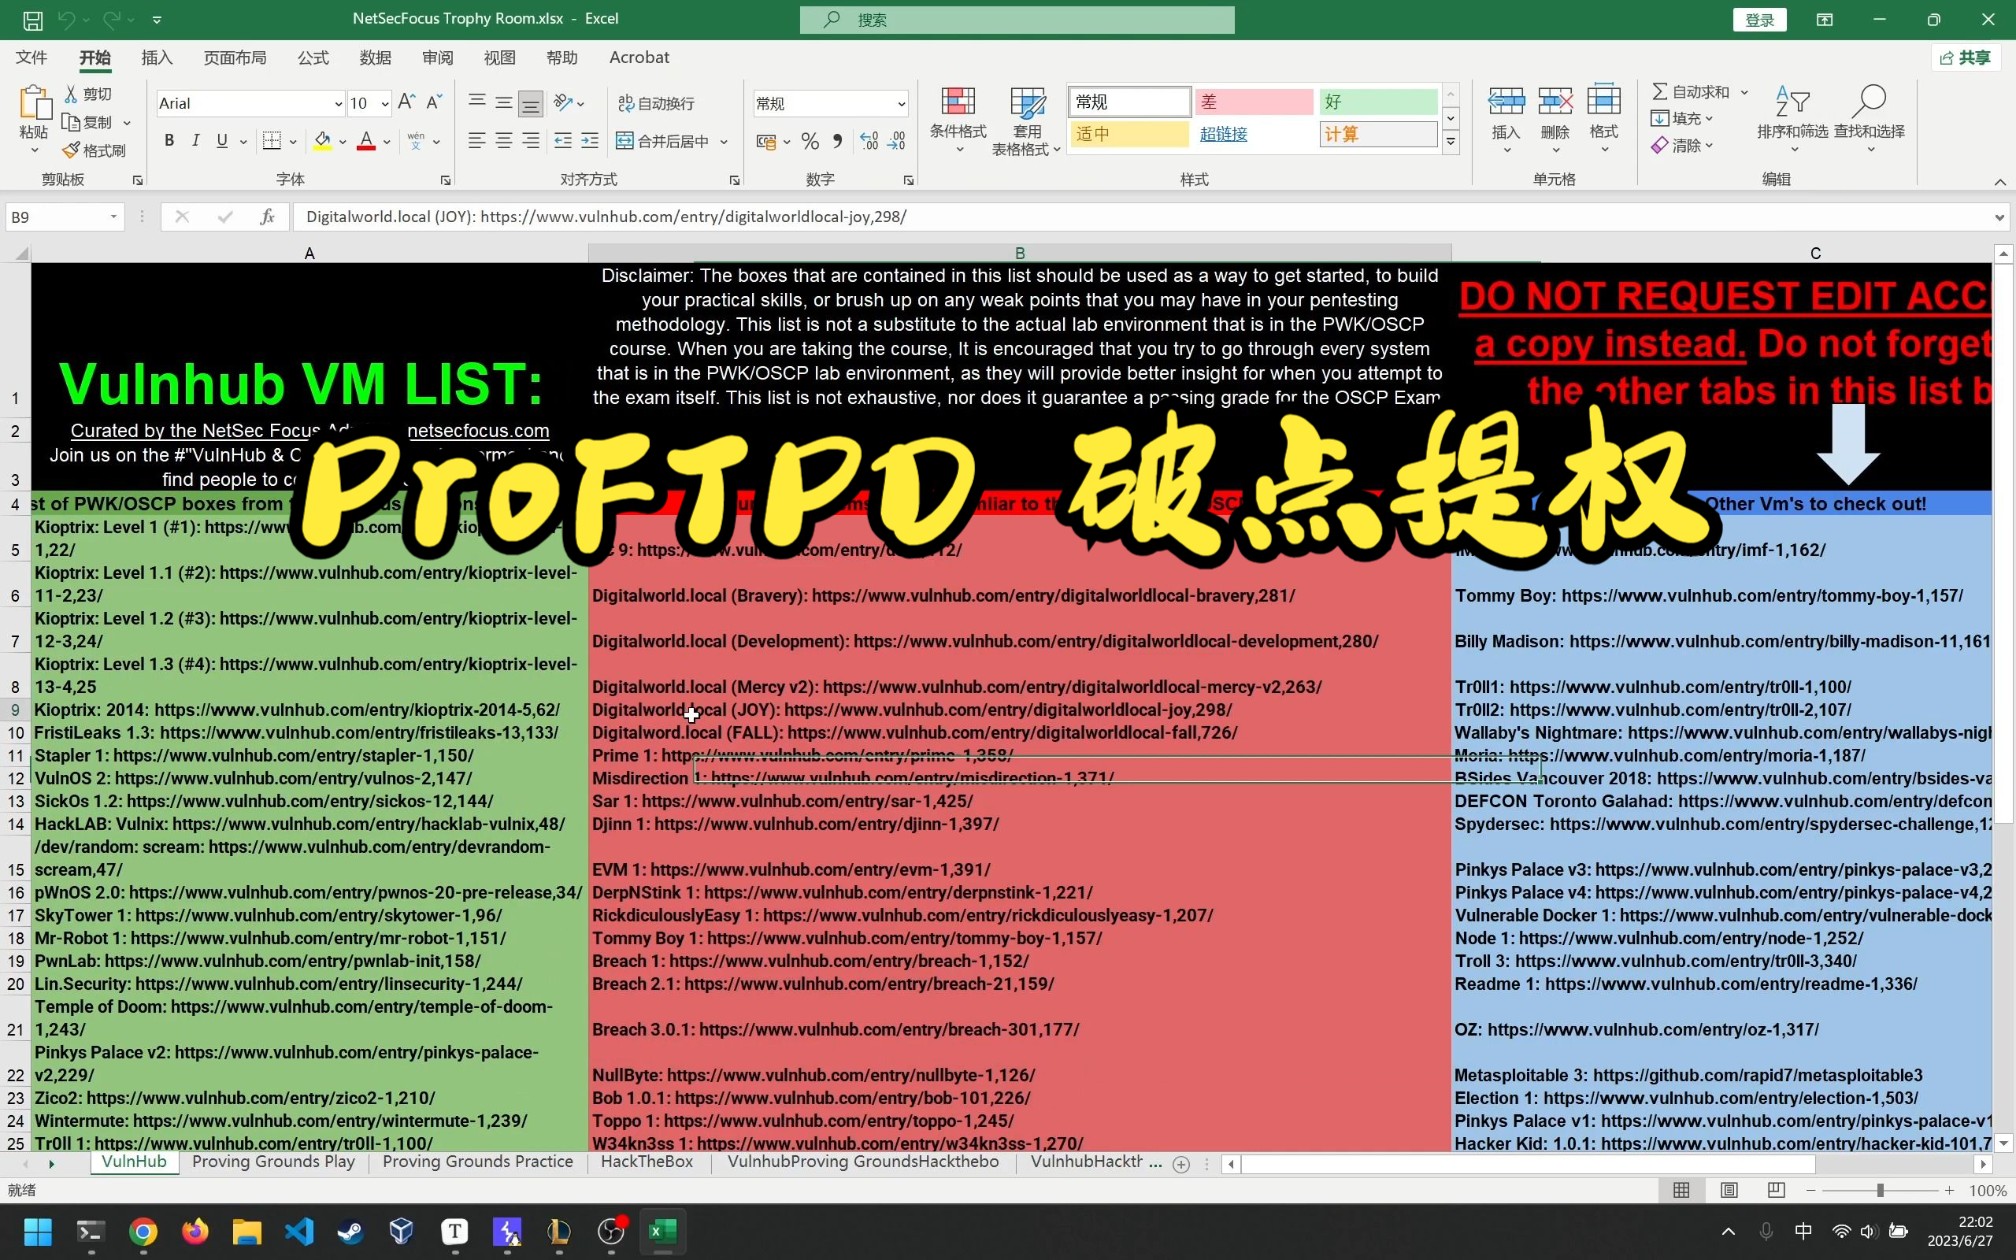Click the Paste clipboard icon
The width and height of the screenshot is (2016, 1260).
coord(34,104)
